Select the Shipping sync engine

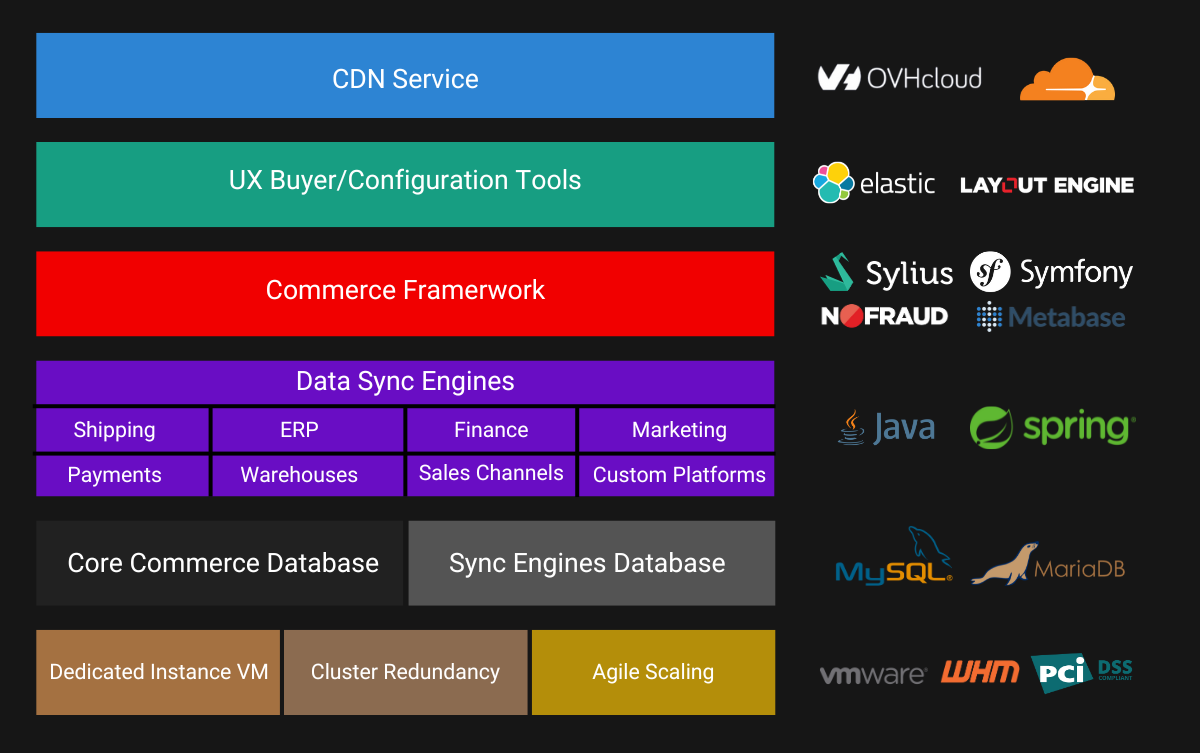(122, 429)
